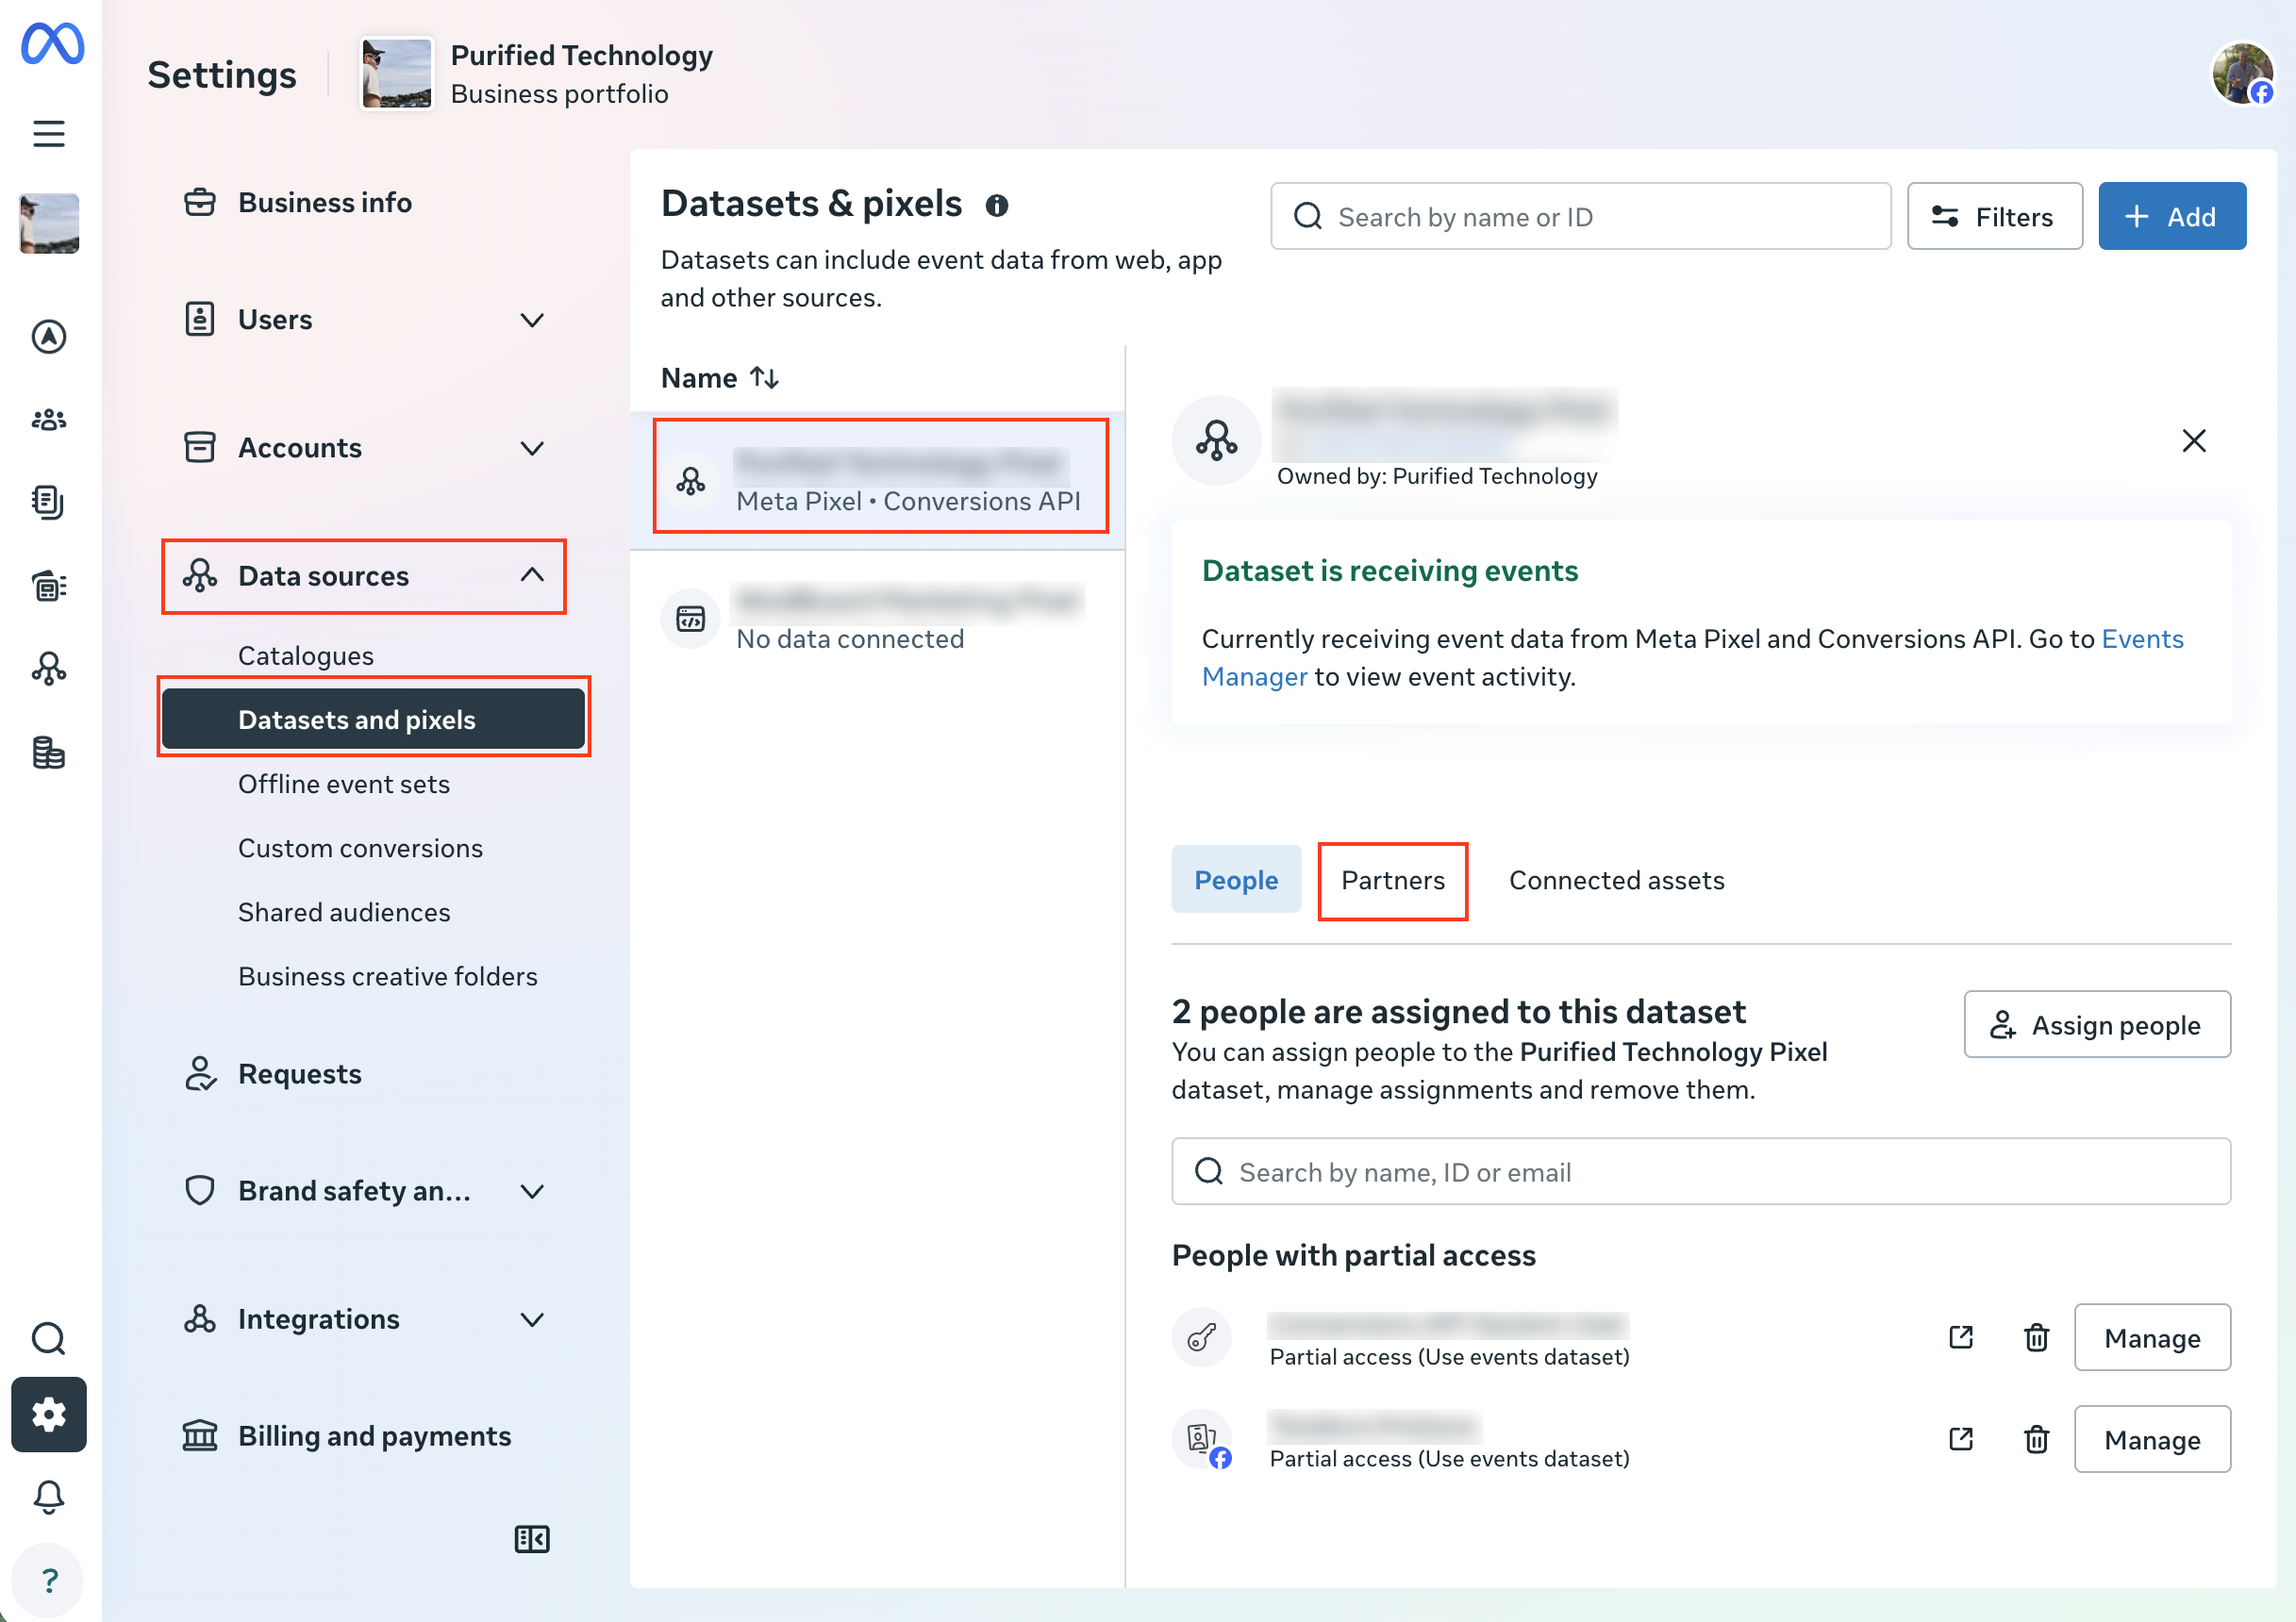Click the Meta logo icon
Image resolution: width=2296 pixels, height=1622 pixels.
point(52,44)
